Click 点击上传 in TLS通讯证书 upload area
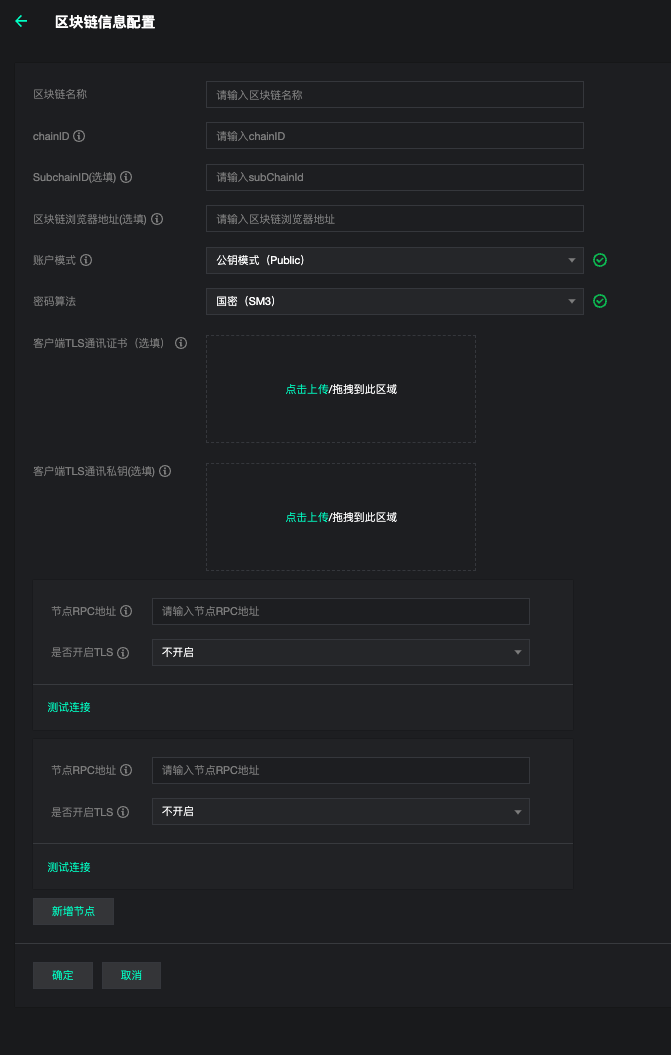Image resolution: width=671 pixels, height=1055 pixels. (306, 389)
